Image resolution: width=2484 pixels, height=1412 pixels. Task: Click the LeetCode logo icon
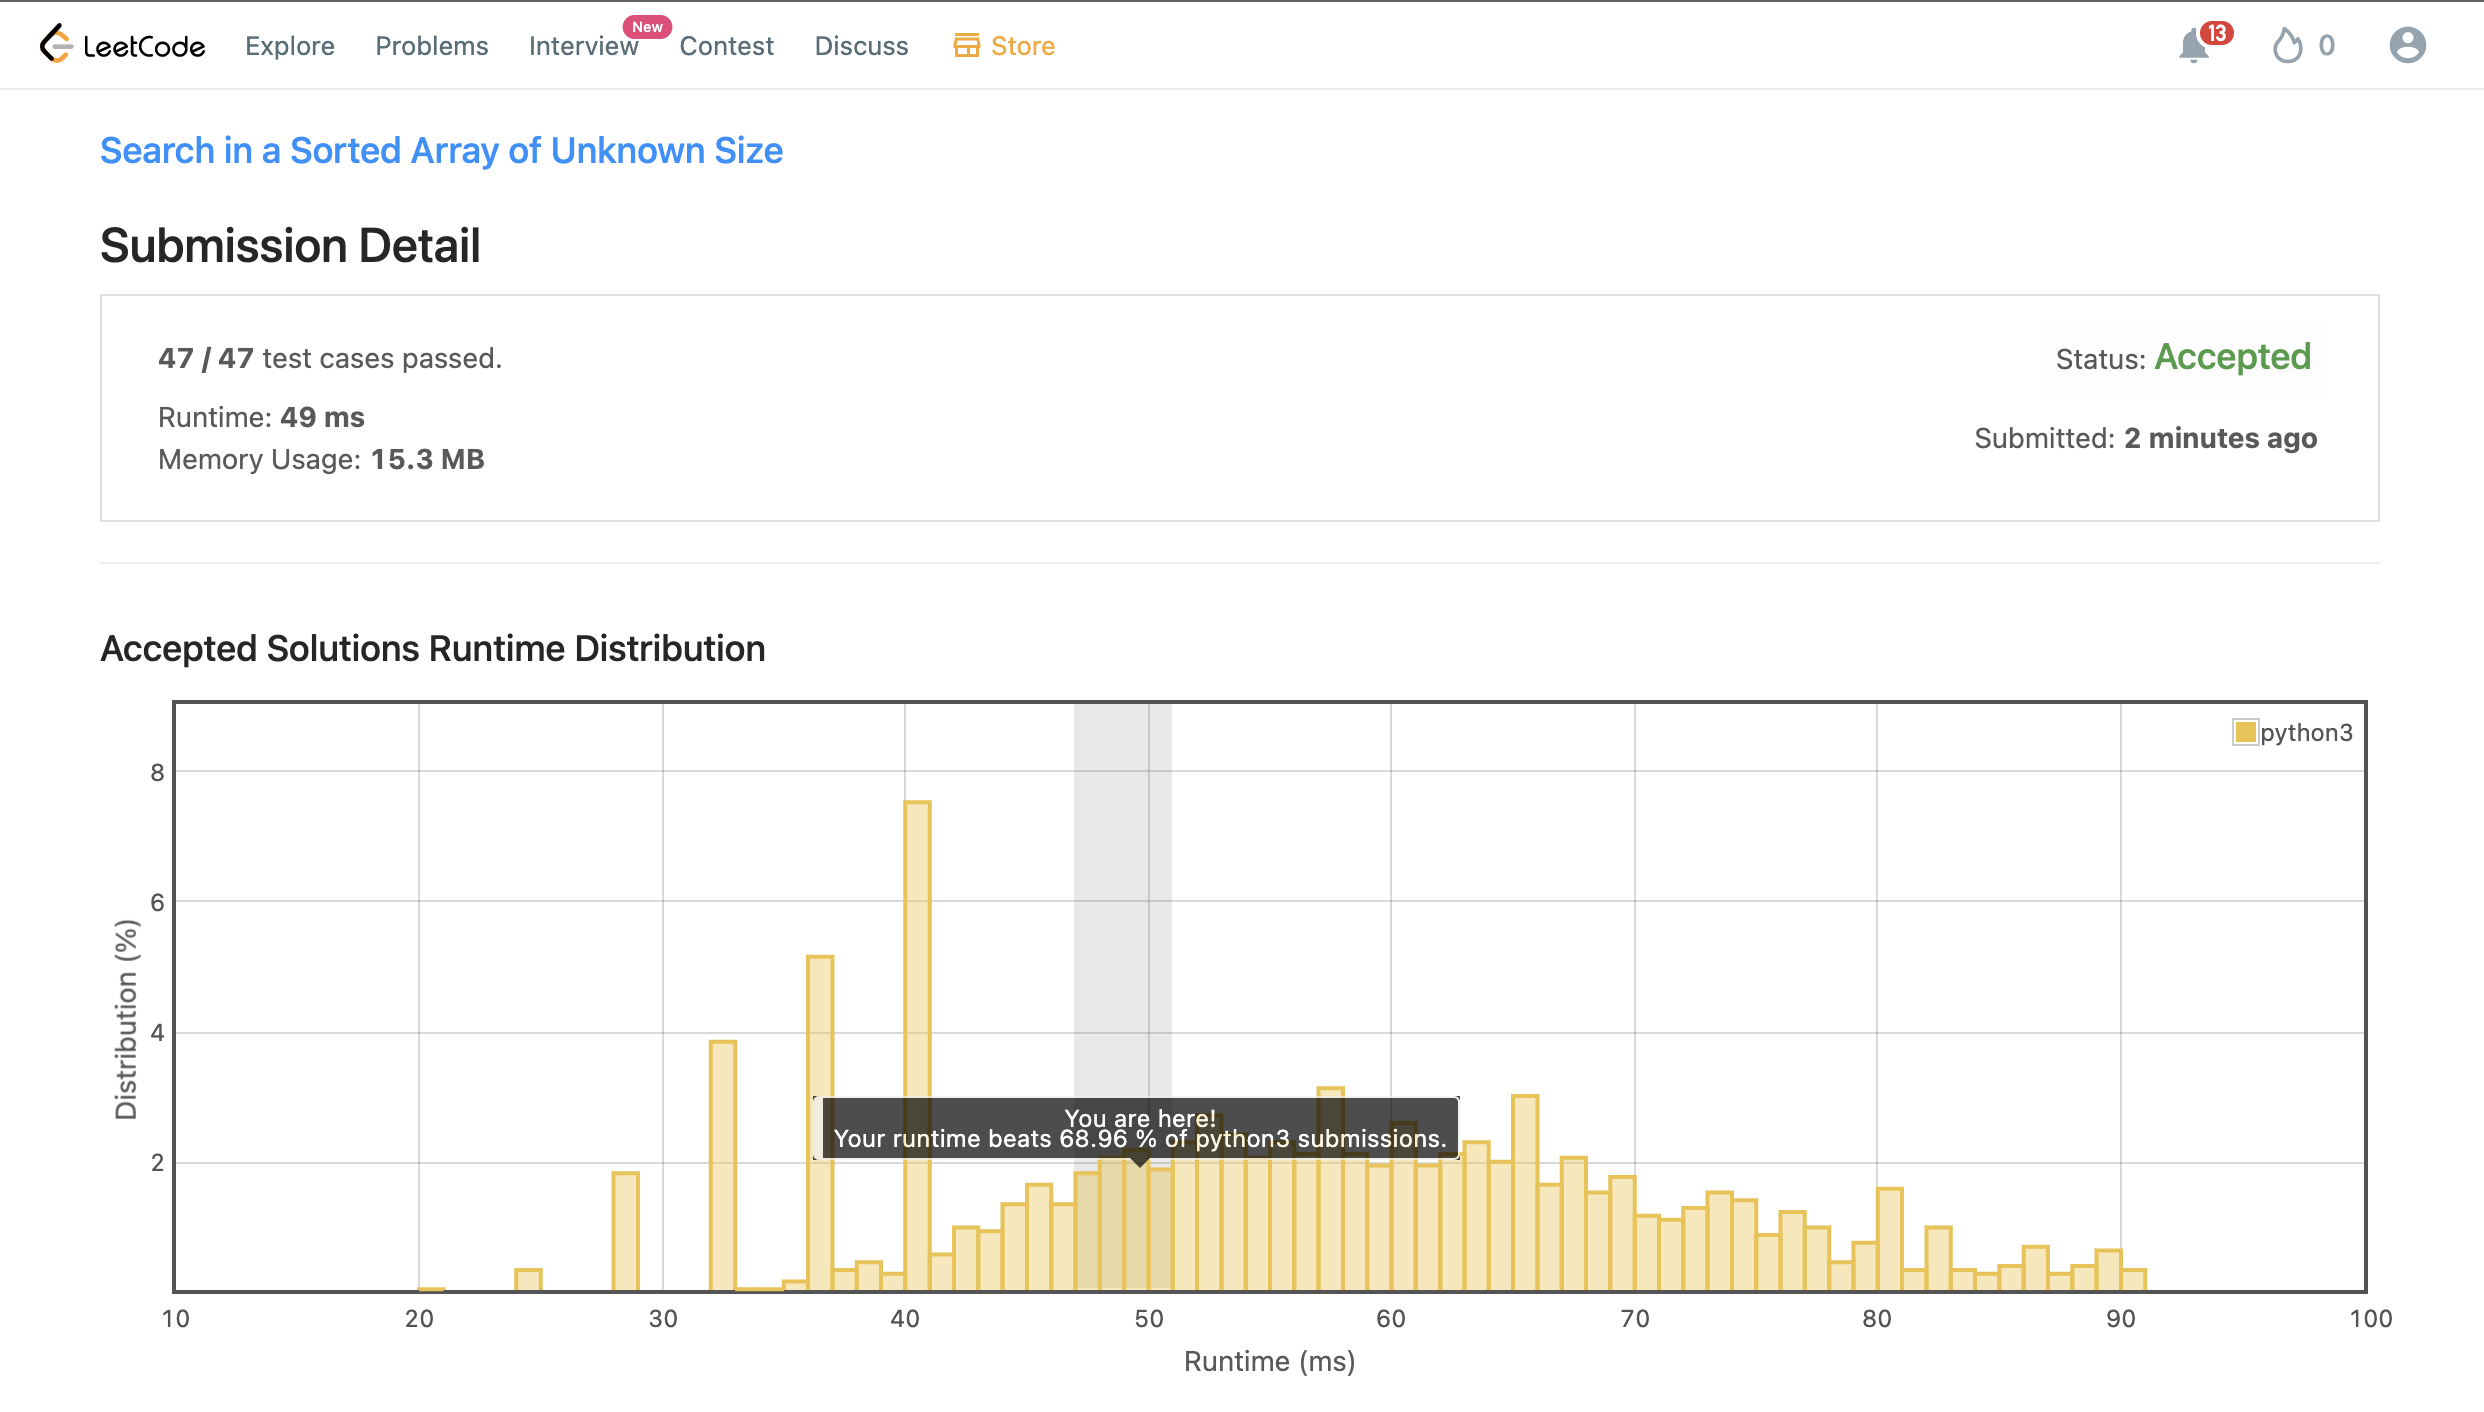coord(56,44)
